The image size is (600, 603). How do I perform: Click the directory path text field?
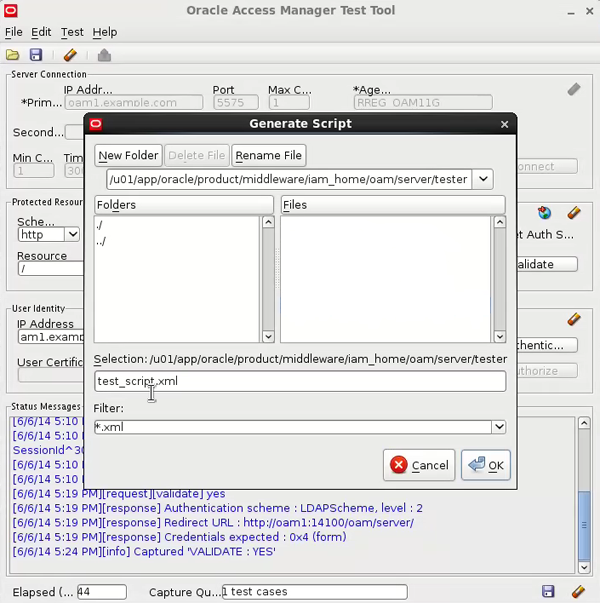(289, 179)
